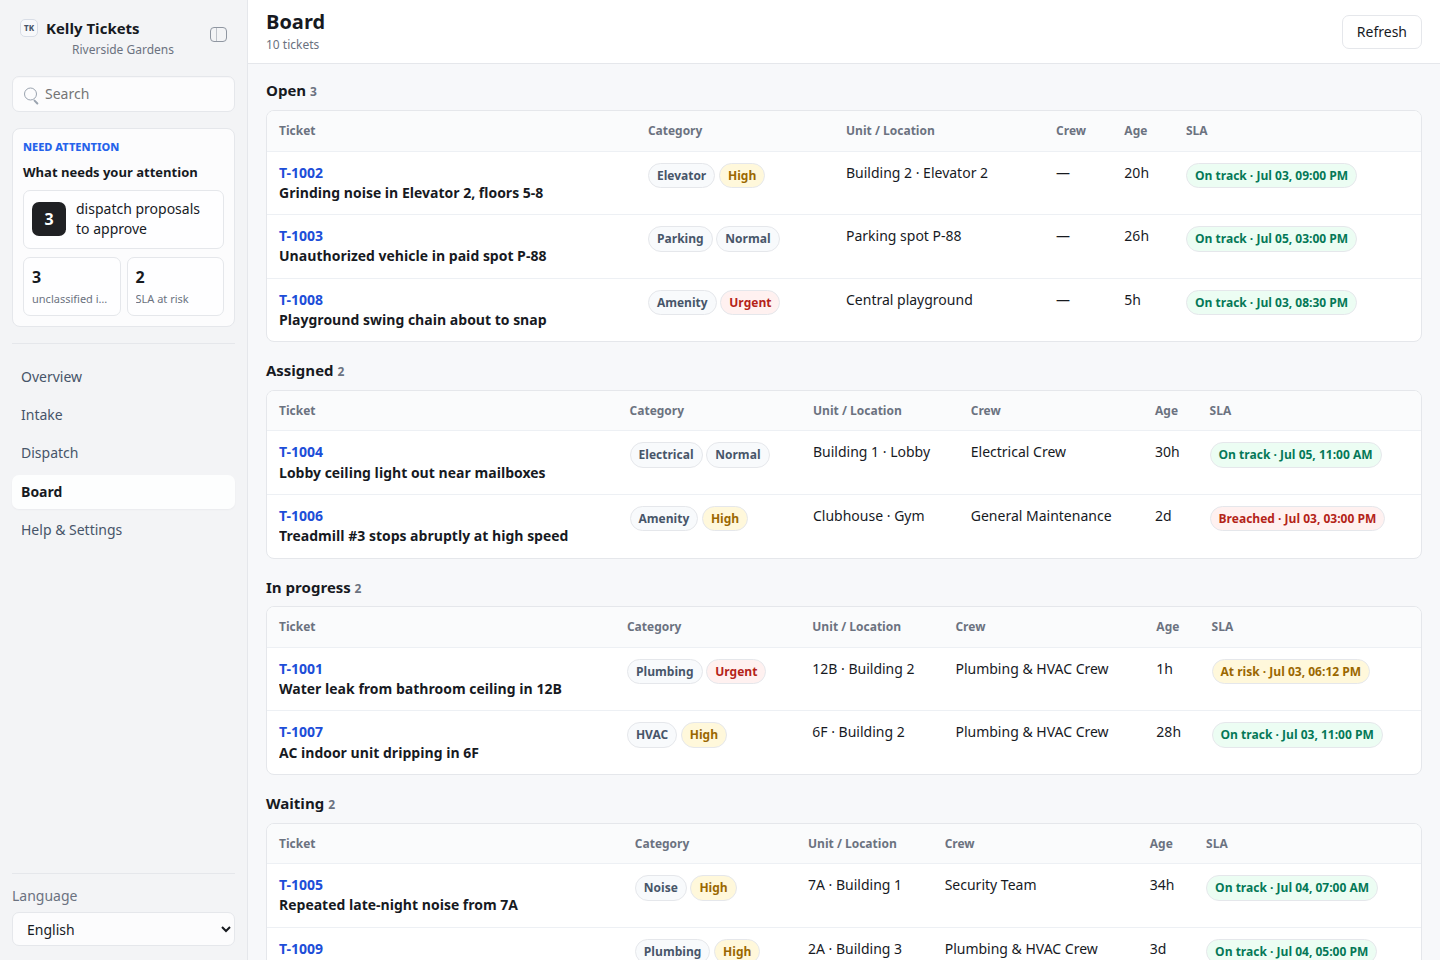The height and width of the screenshot is (960, 1440).
Task: Open ticket T-1002 link
Action: [x=301, y=173]
